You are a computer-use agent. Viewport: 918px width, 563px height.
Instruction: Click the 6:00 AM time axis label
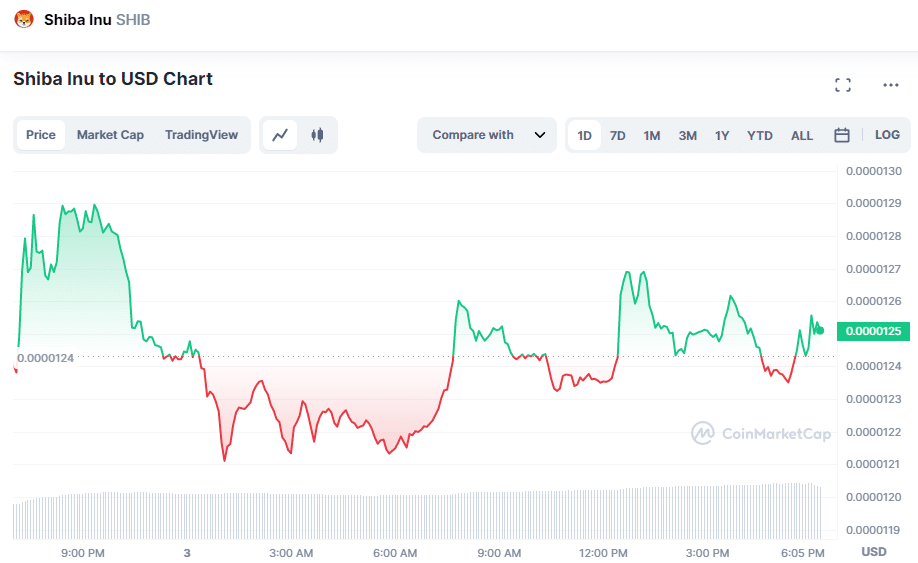click(x=395, y=553)
